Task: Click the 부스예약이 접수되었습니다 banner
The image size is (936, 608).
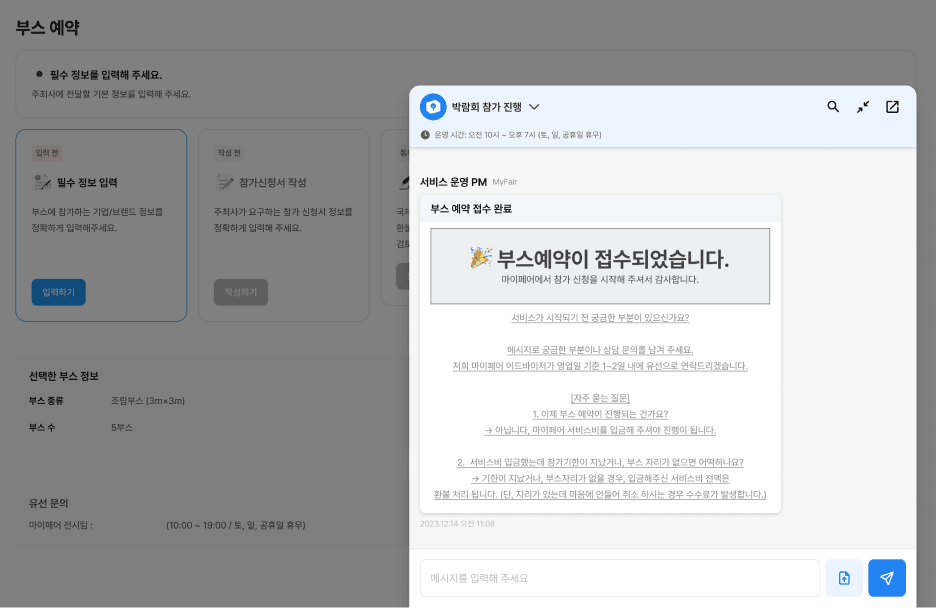Action: [600, 266]
